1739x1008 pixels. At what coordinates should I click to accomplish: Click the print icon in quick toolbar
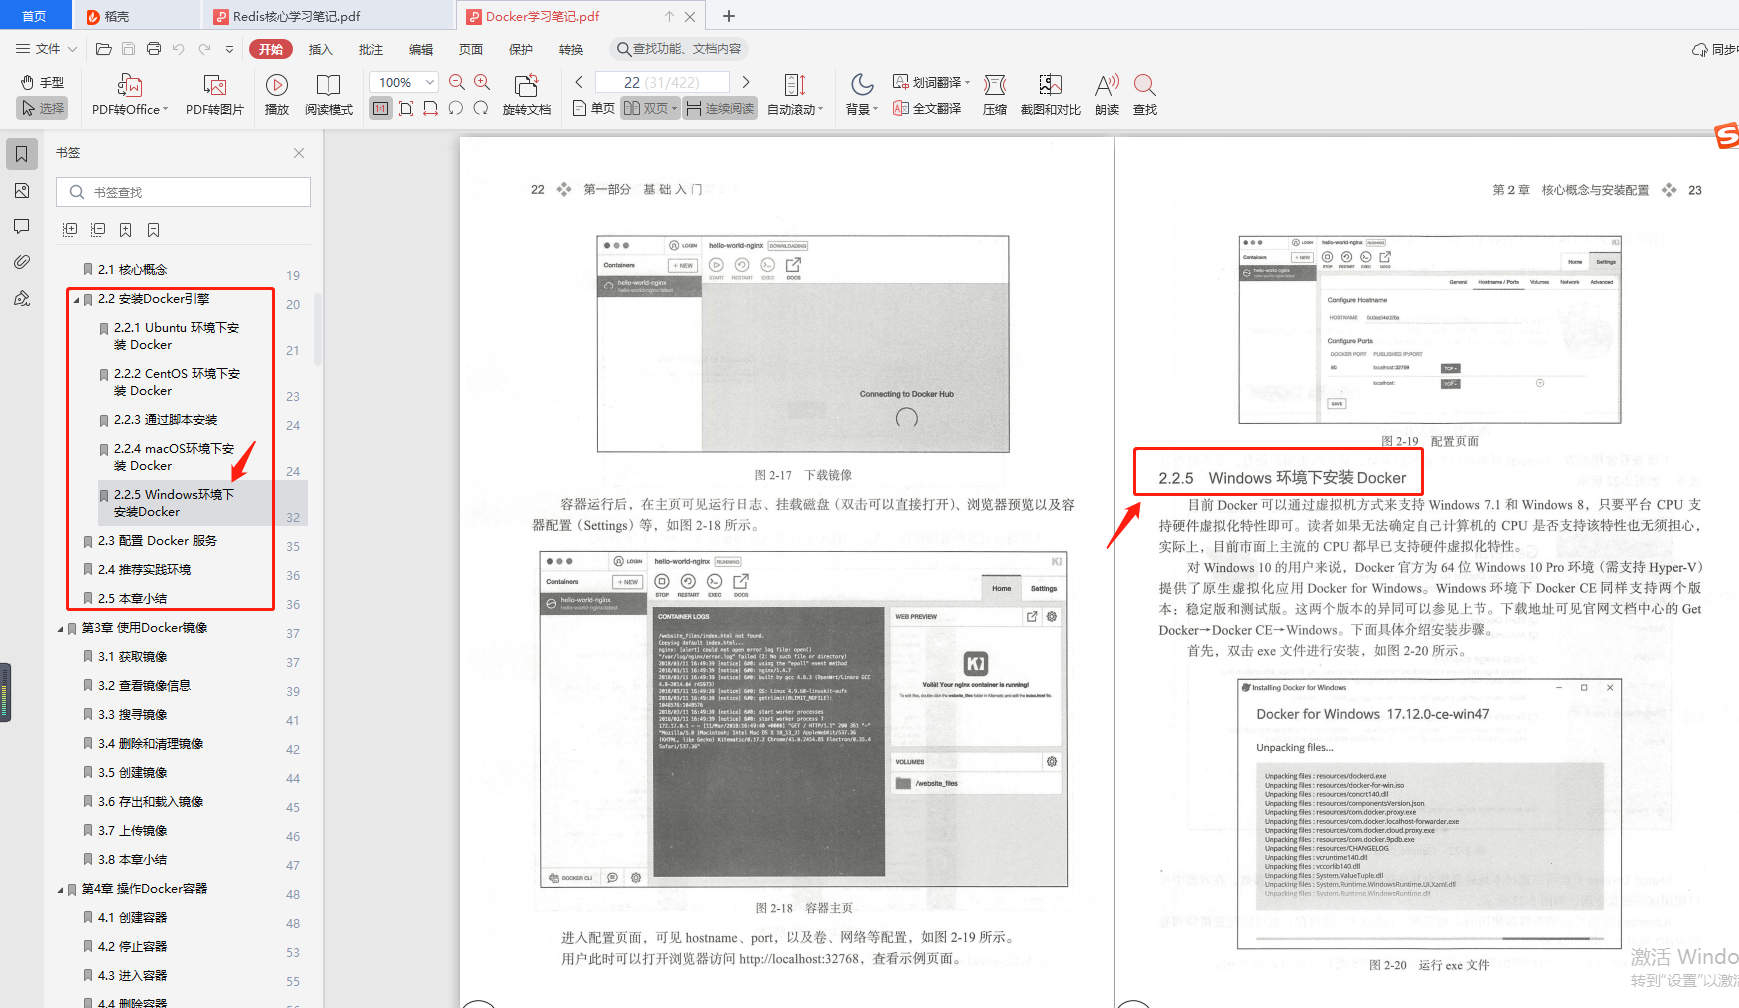(x=153, y=49)
